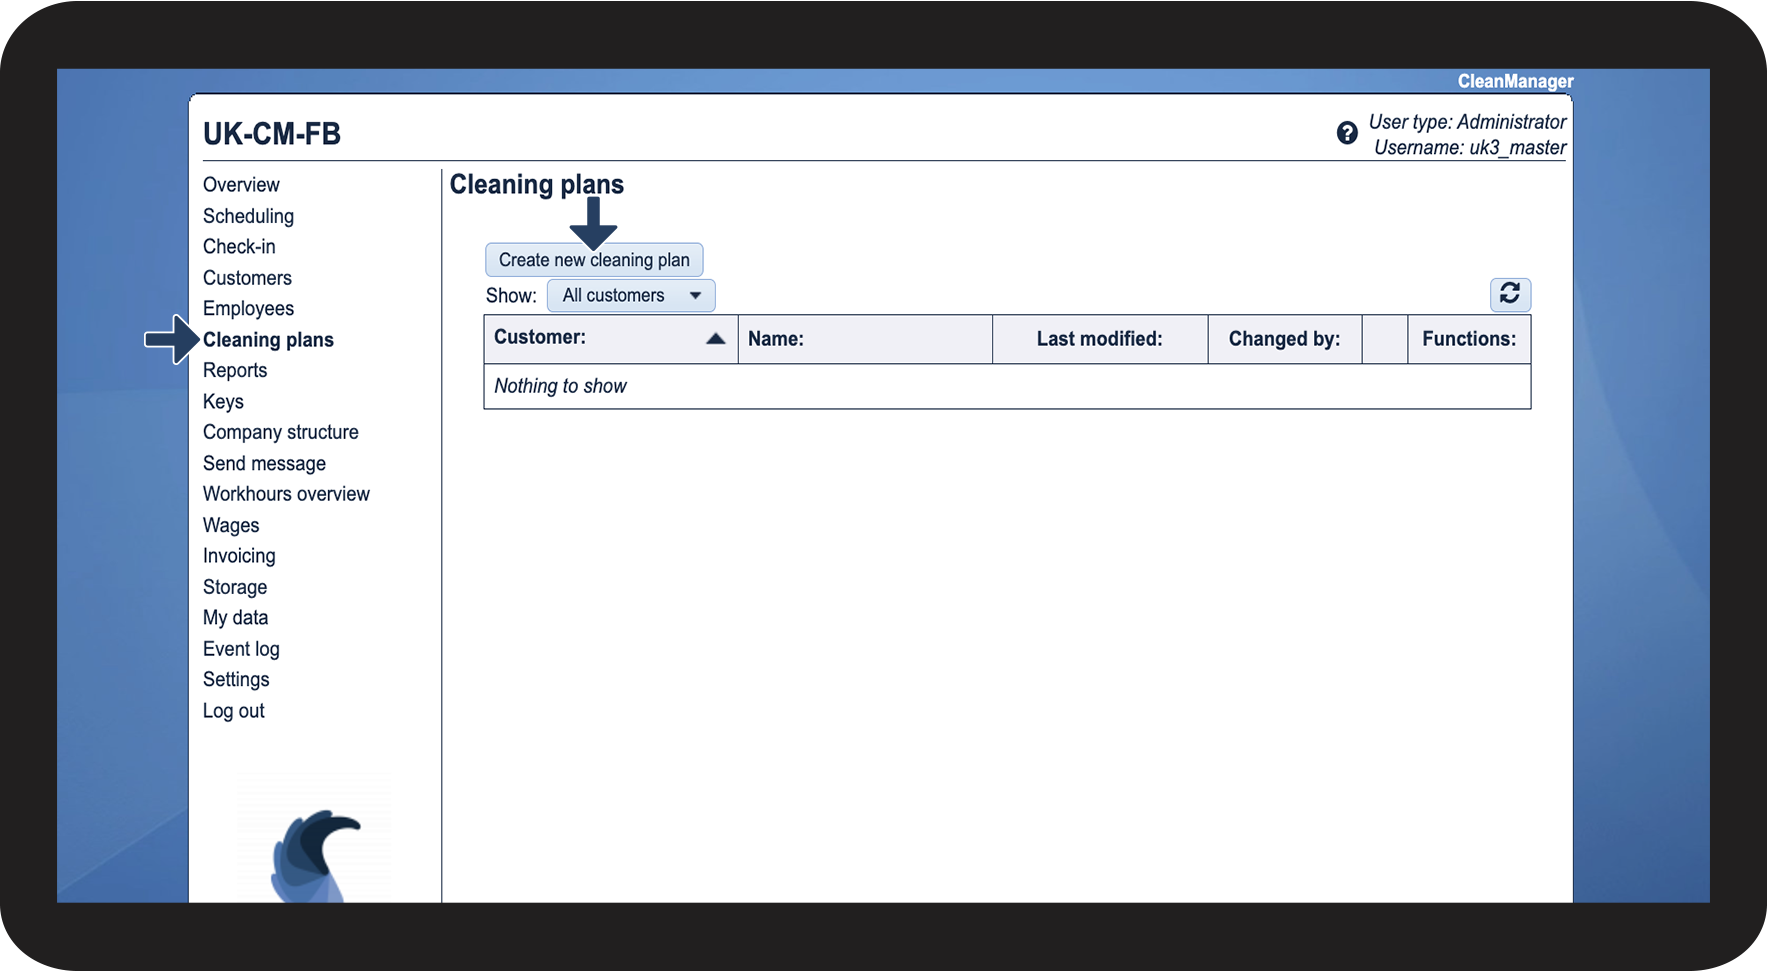View the Workhours overview page
The image size is (1767, 971).
point(286,494)
